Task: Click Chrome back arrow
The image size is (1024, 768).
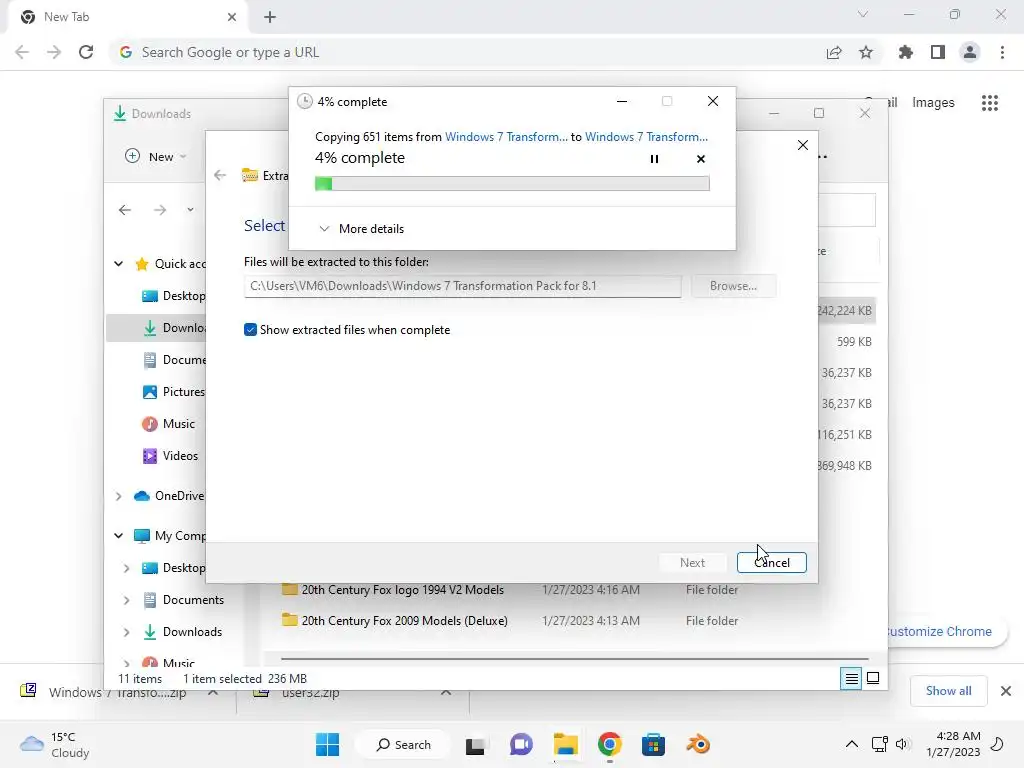Action: (22, 52)
